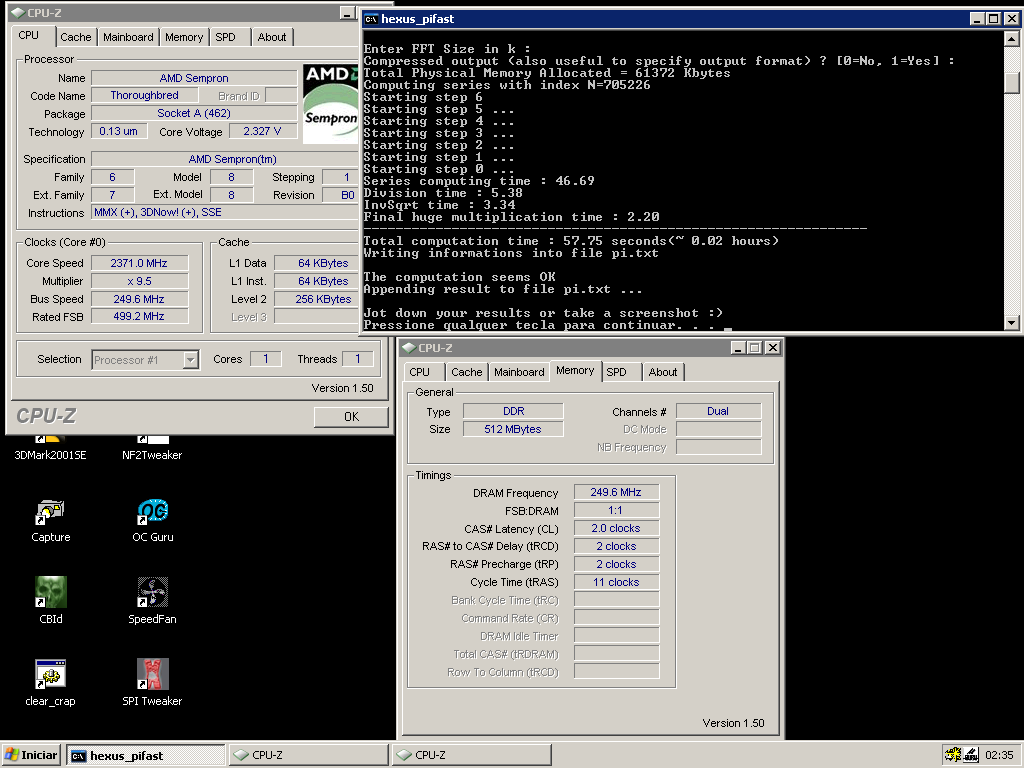Click the console scrollbar thumb
The width and height of the screenshot is (1024, 768).
click(x=1011, y=83)
